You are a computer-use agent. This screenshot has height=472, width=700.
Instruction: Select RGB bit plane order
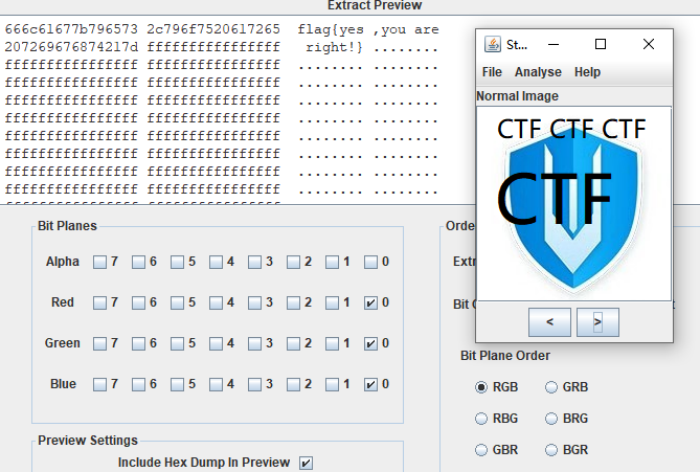(x=481, y=387)
